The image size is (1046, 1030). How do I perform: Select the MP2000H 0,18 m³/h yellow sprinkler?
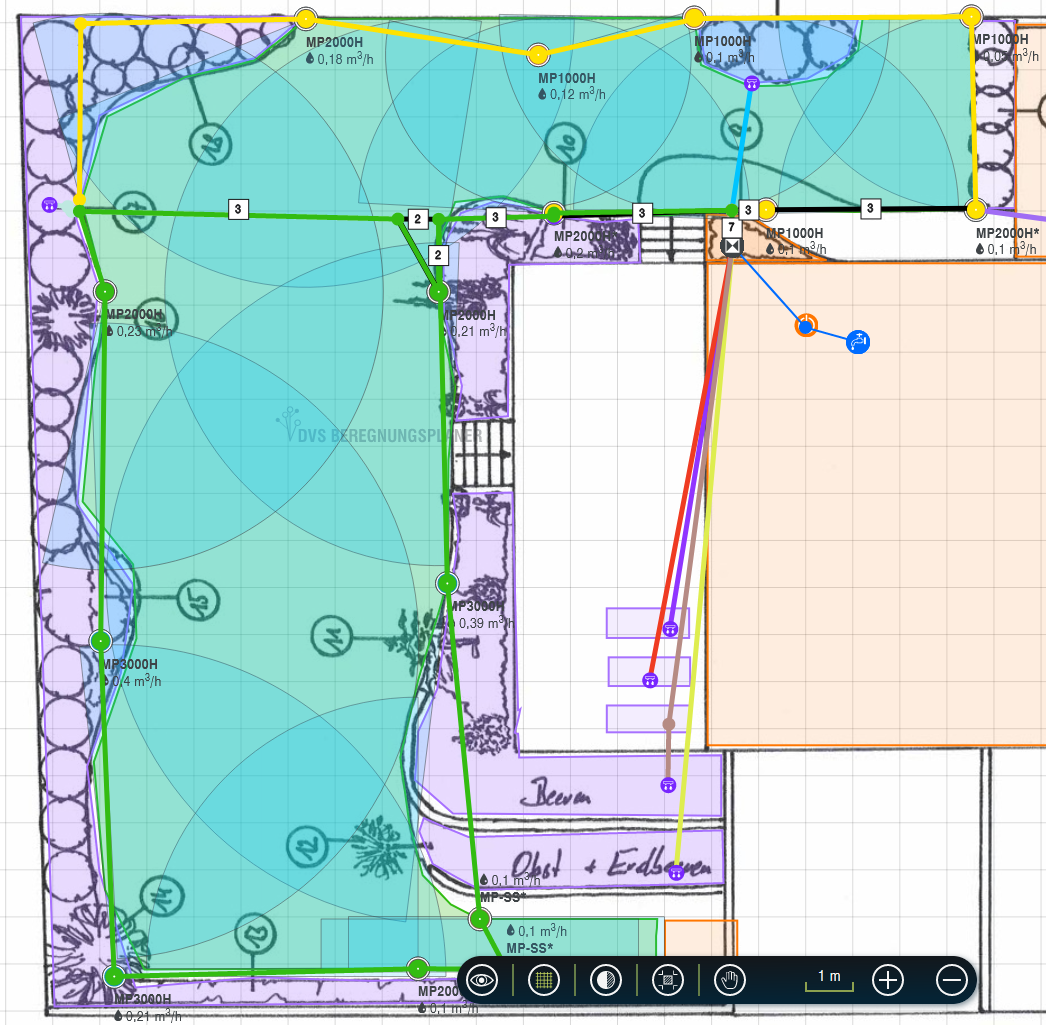point(306,19)
